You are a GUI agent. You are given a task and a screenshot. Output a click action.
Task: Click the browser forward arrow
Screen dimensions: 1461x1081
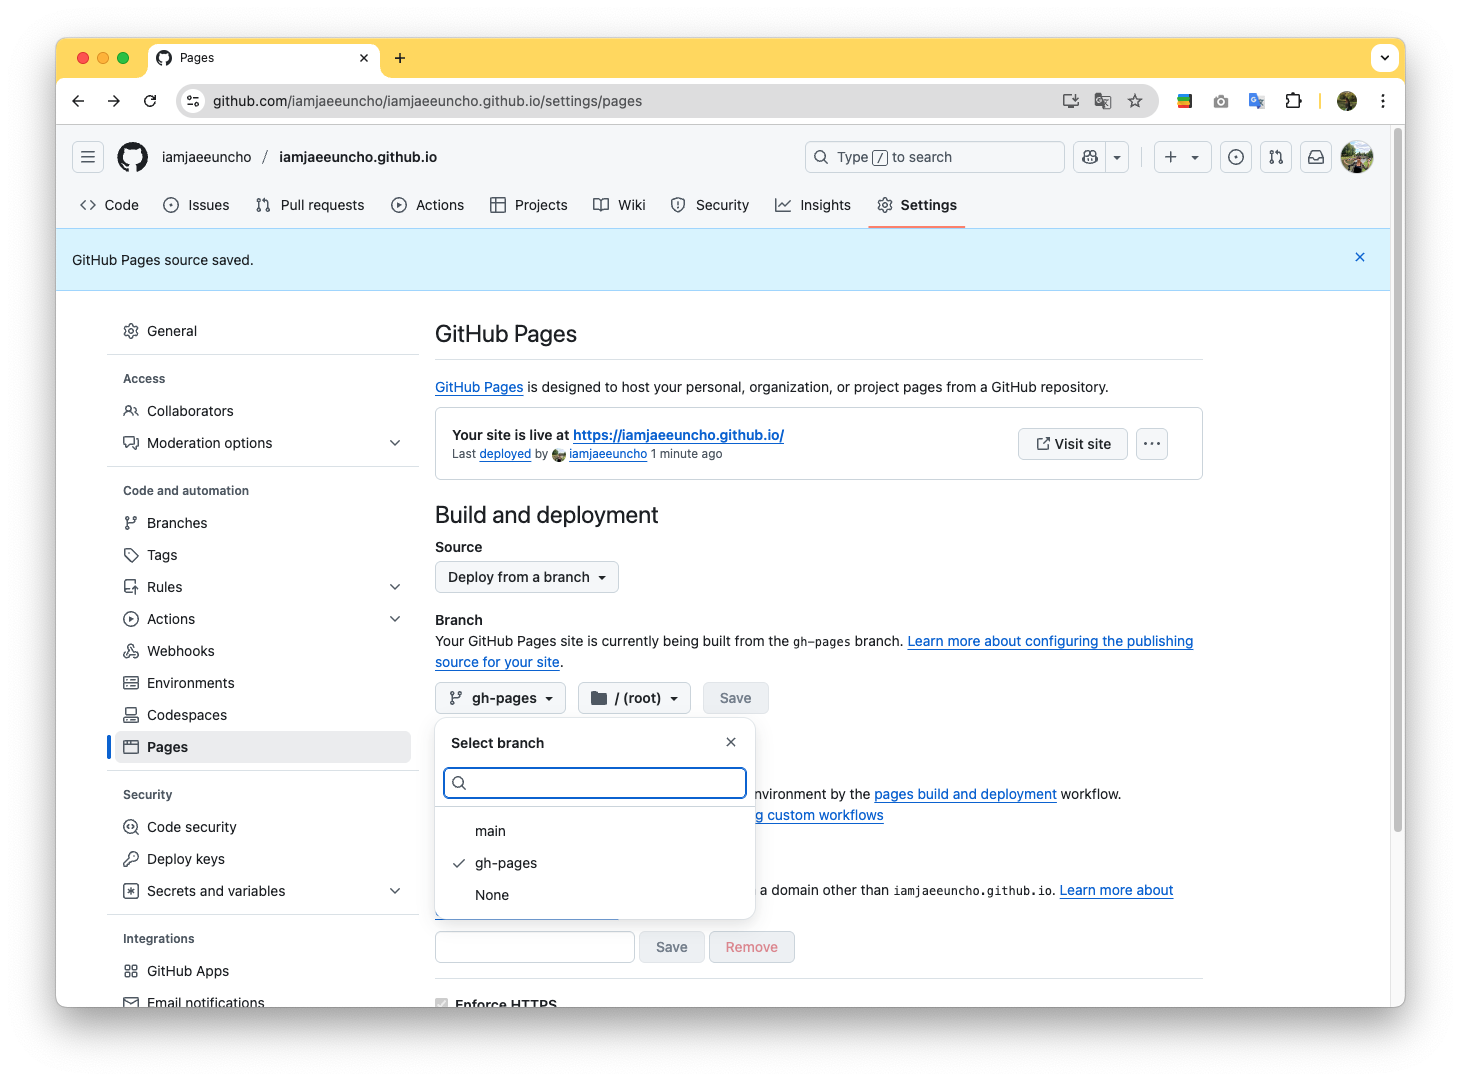point(114,101)
